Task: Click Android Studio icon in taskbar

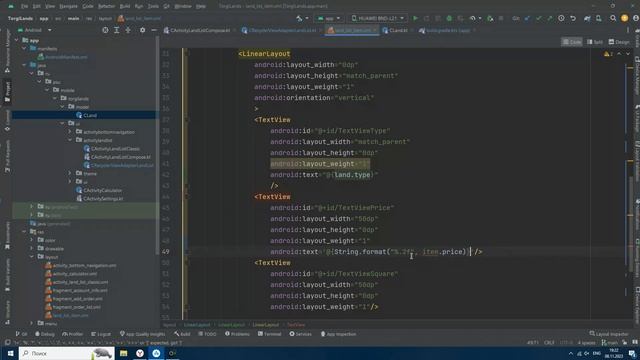Action: click(x=156, y=353)
